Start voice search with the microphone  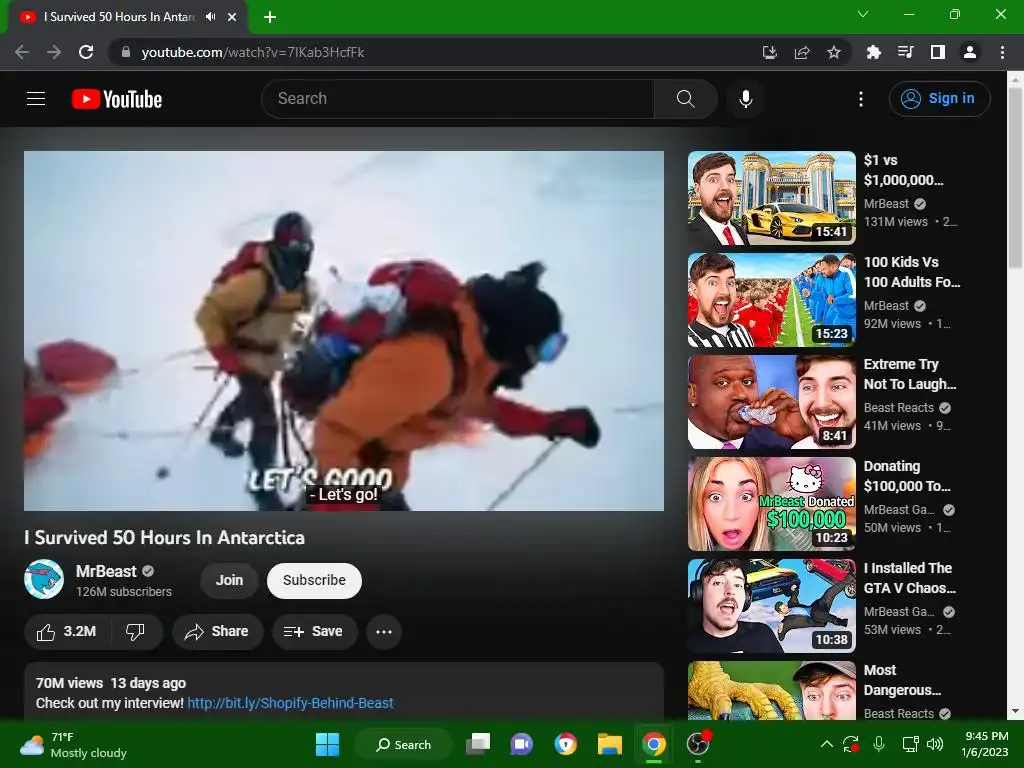746,99
